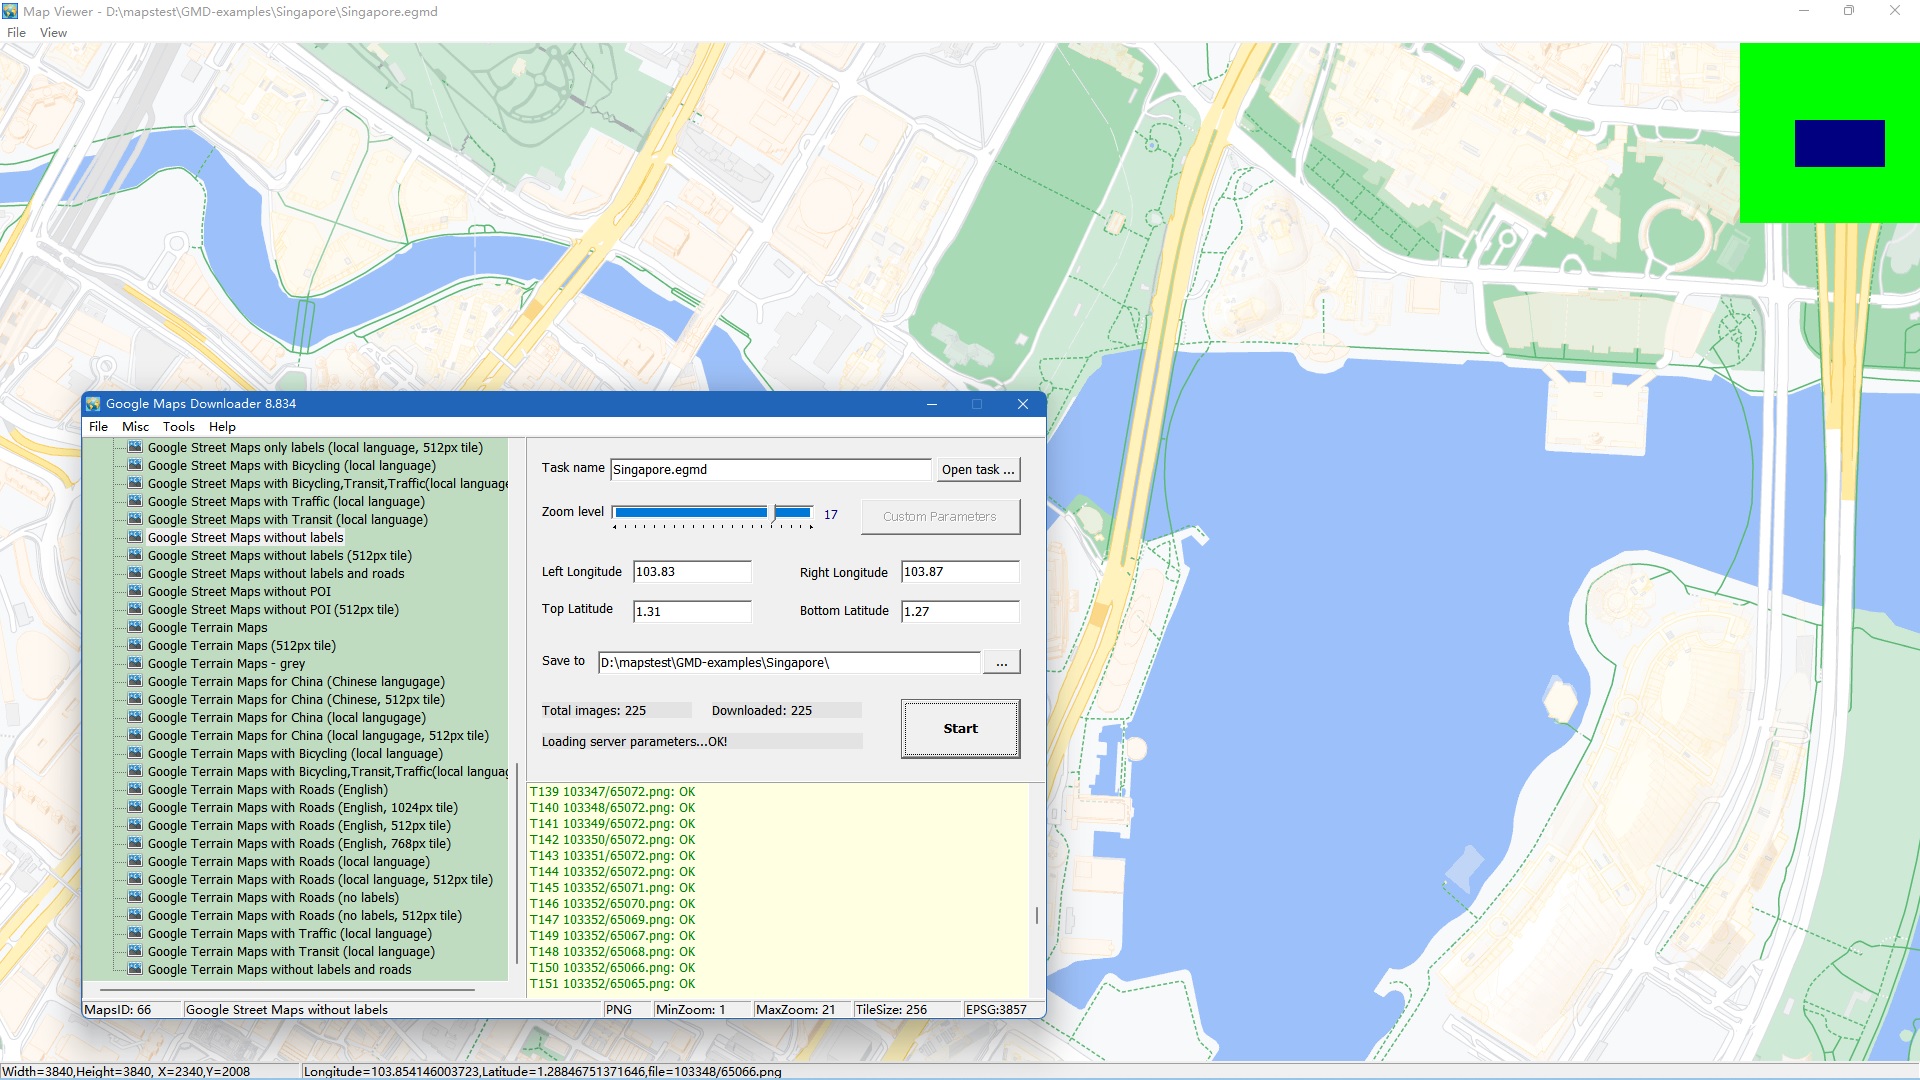Image resolution: width=1920 pixels, height=1080 pixels.
Task: Click icon beside Google Street Maps with Bicycling (local language)
Action: 135,465
